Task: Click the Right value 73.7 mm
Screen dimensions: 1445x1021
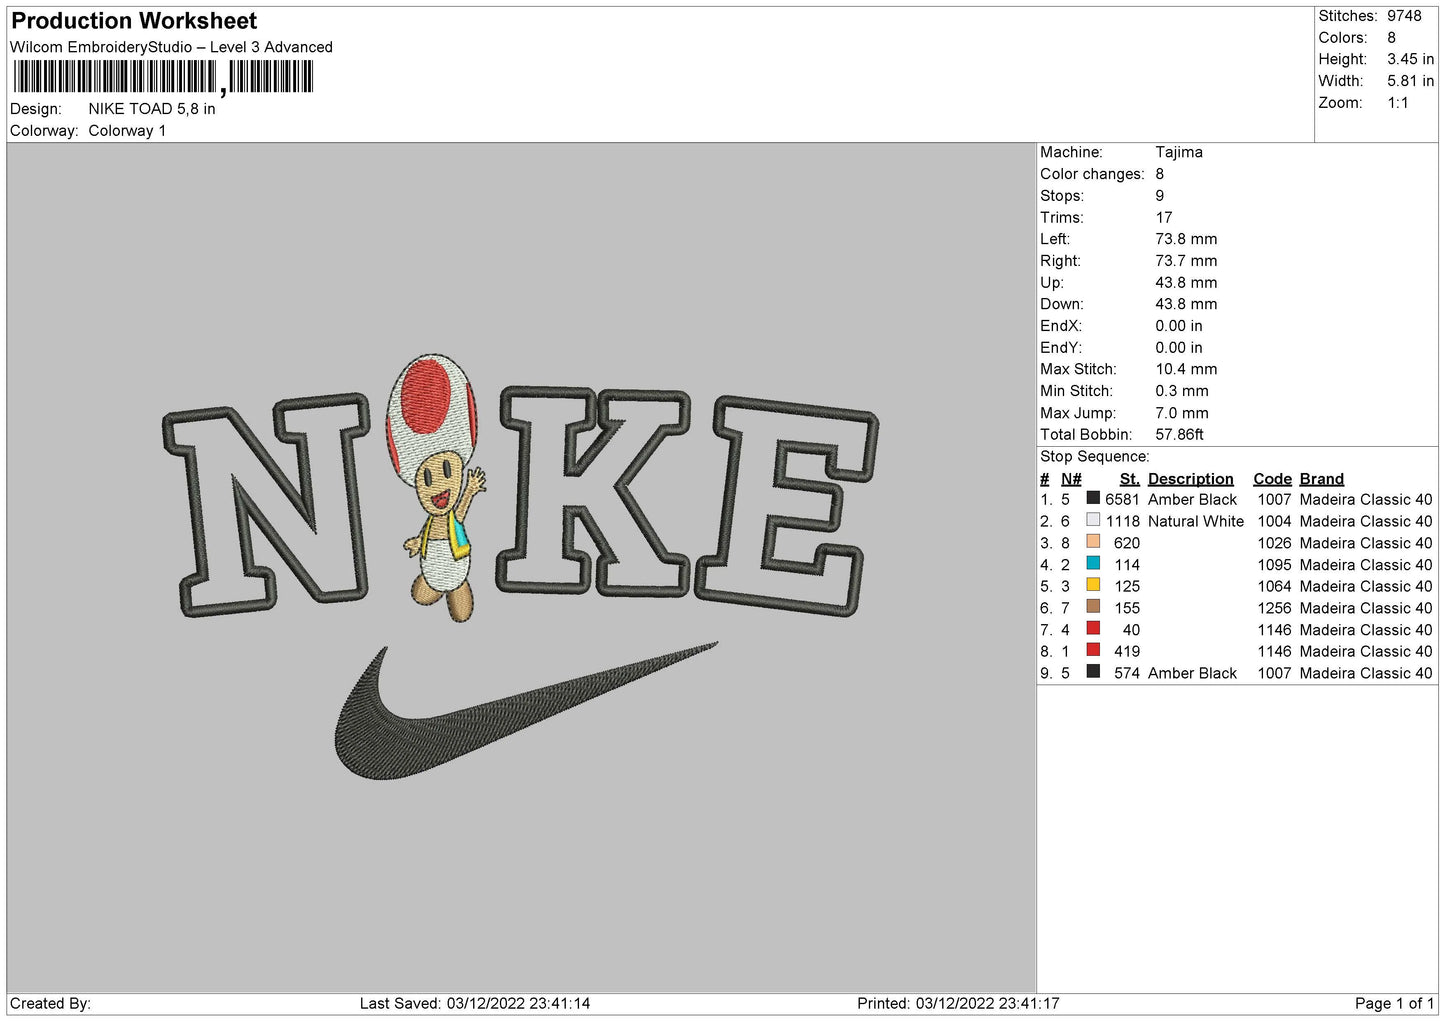Action: (1186, 261)
